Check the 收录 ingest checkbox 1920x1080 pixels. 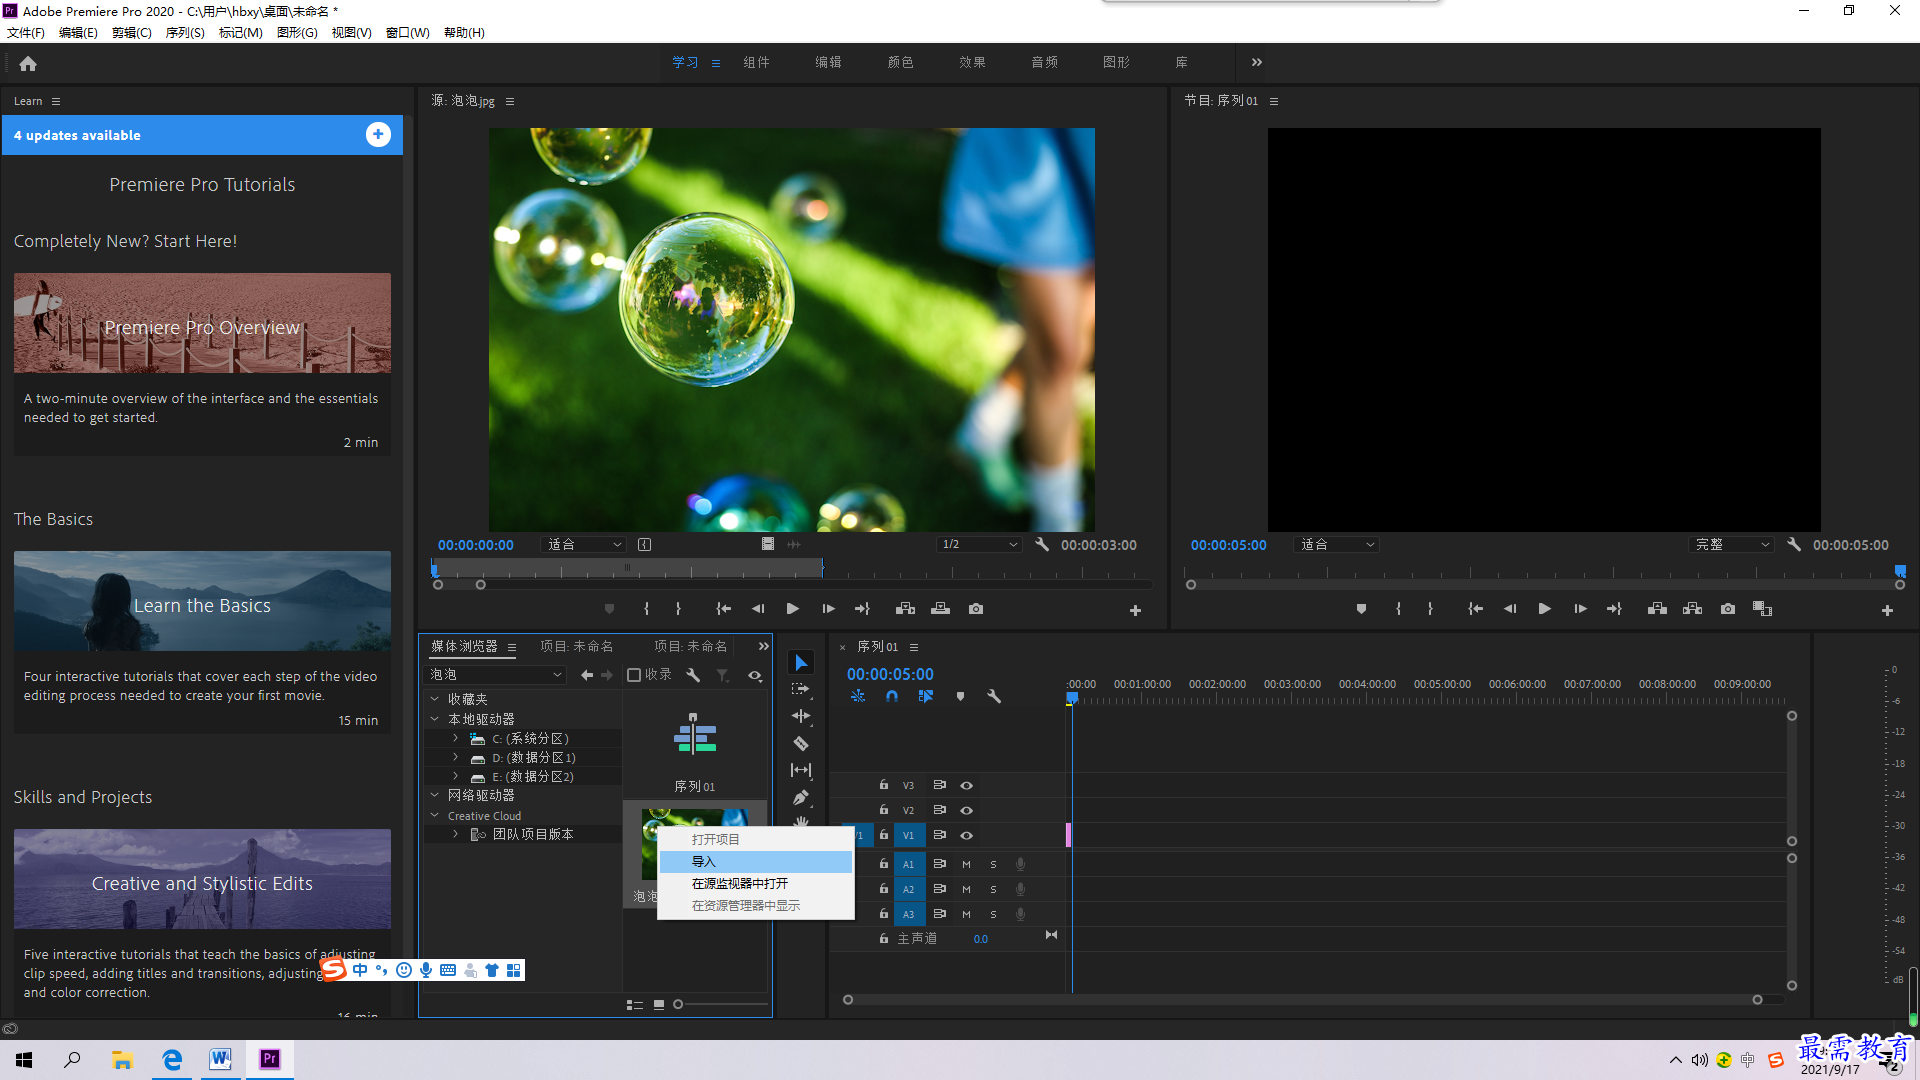(634, 675)
